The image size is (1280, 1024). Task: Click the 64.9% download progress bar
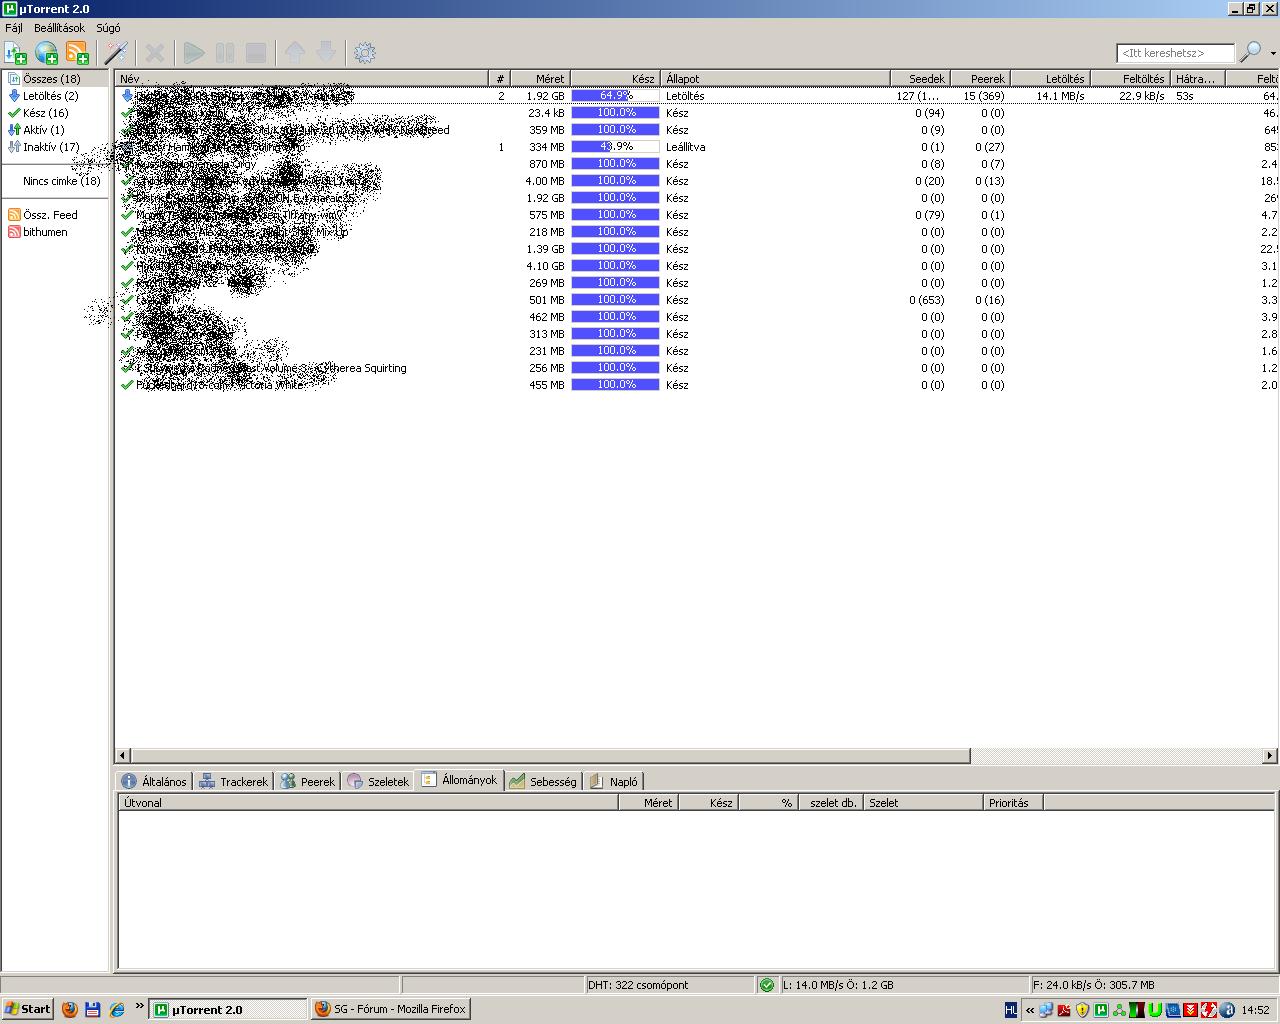coord(615,96)
